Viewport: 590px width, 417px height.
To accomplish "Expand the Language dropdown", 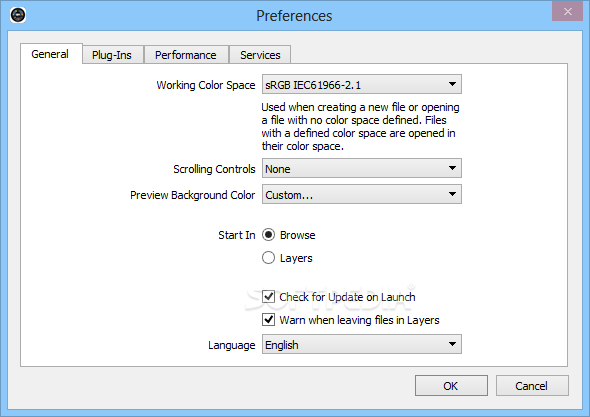I will [x=362, y=344].
